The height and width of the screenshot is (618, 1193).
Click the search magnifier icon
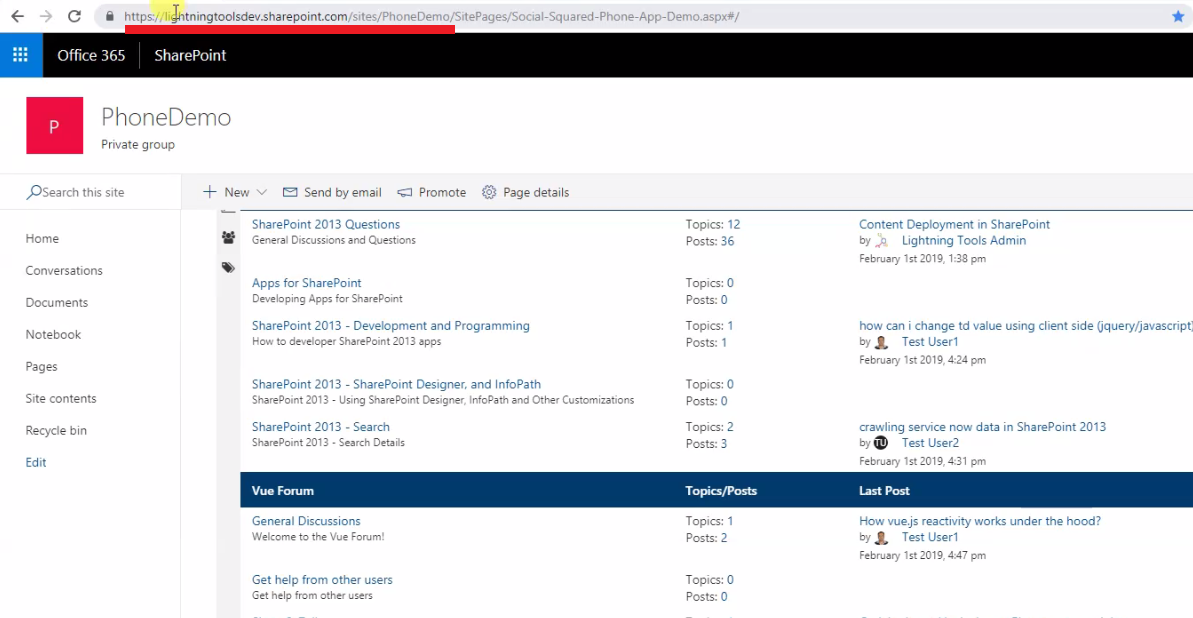point(33,193)
